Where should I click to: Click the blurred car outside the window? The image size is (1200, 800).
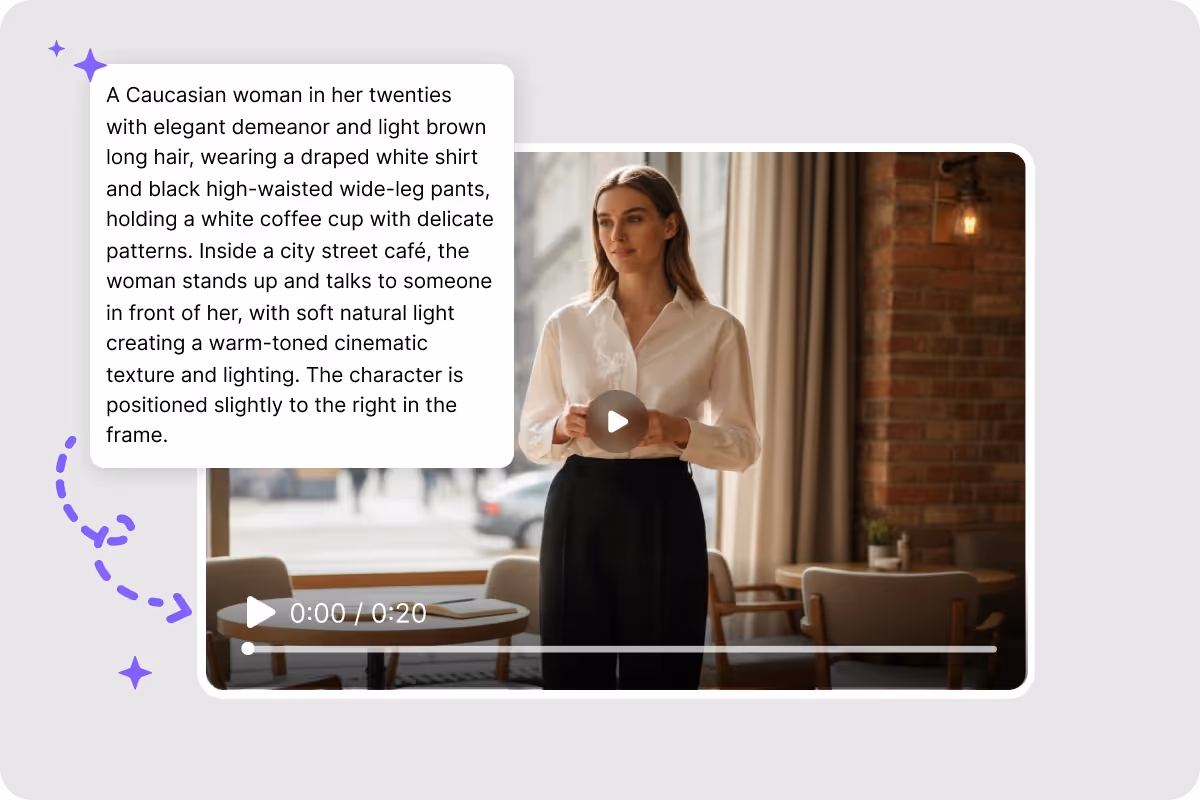[512, 508]
